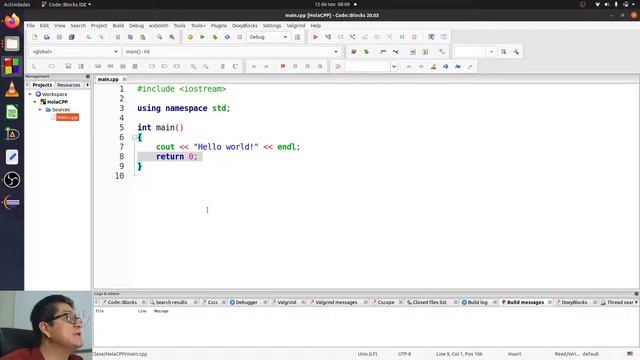Screen dimensions: 640x360
Task: Click the red Debug/Continue arrow icon
Action: [x=315, y=37]
